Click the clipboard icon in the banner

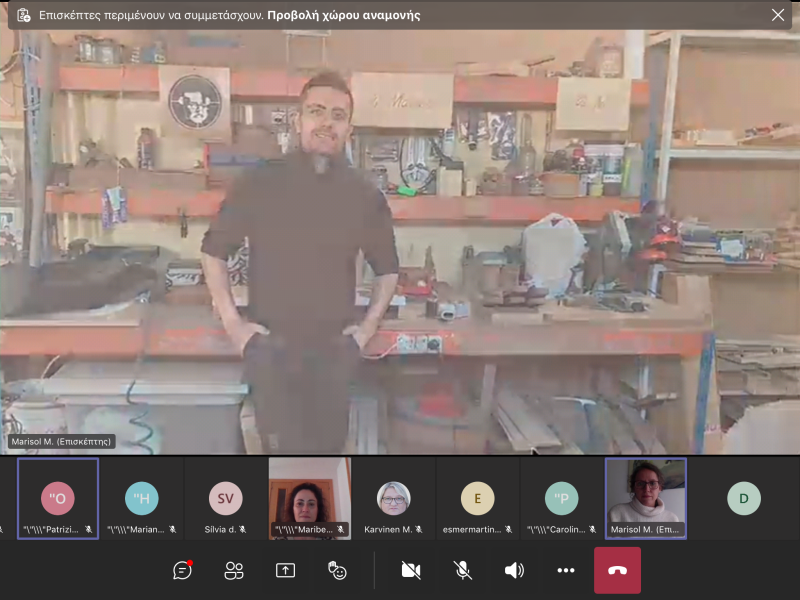[x=23, y=15]
